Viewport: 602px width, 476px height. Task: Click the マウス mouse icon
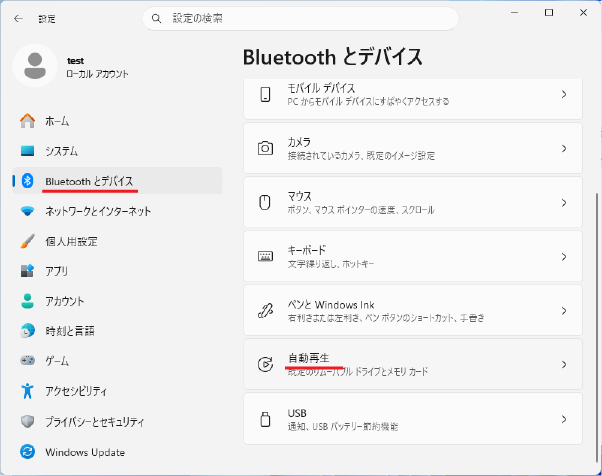(265, 202)
